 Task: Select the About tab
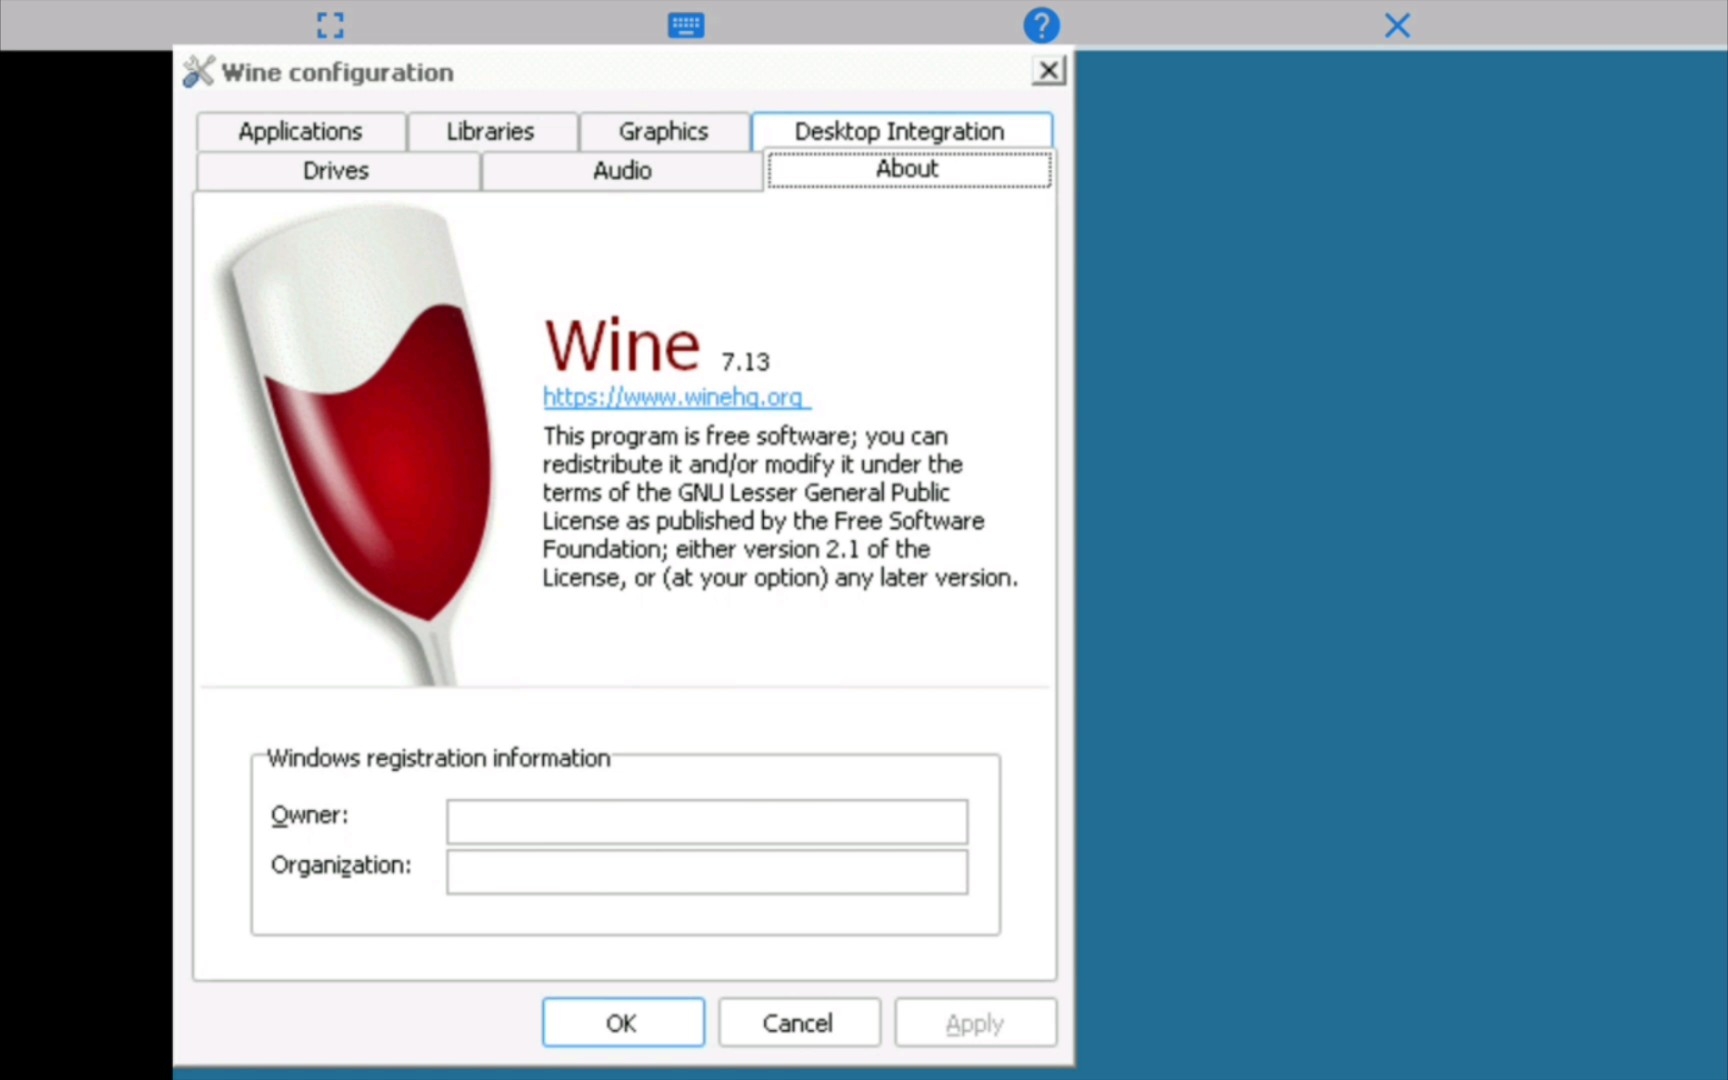[908, 168]
